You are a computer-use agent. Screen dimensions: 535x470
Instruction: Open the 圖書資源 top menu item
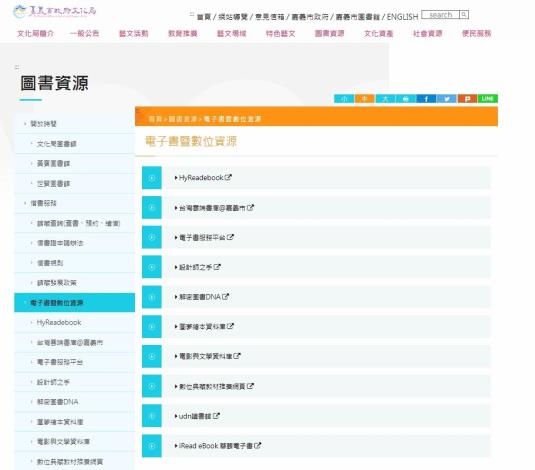point(330,33)
